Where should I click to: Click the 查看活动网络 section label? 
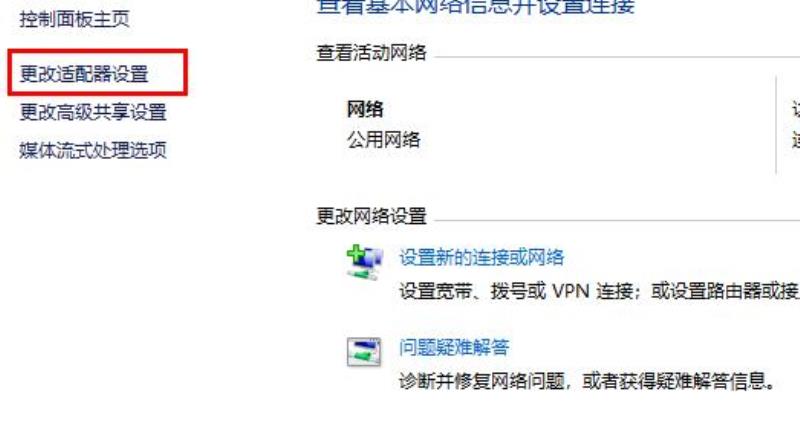(371, 53)
